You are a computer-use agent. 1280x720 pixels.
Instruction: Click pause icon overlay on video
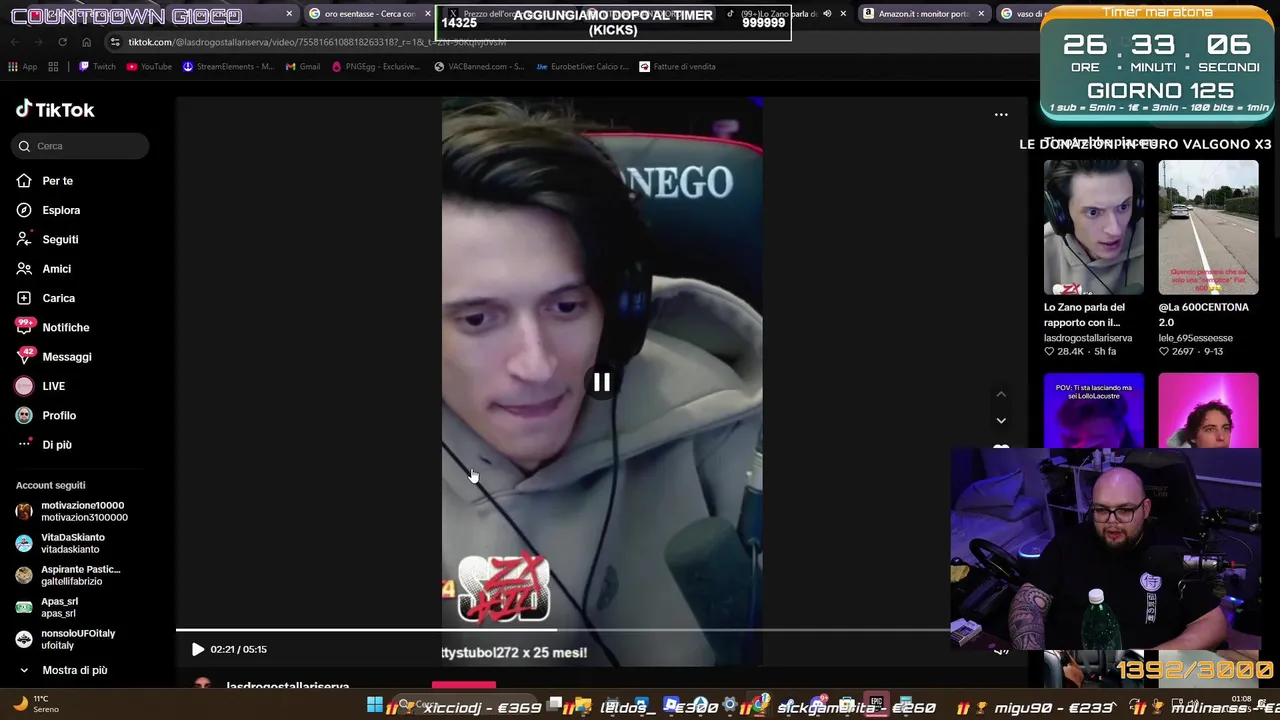(x=602, y=382)
